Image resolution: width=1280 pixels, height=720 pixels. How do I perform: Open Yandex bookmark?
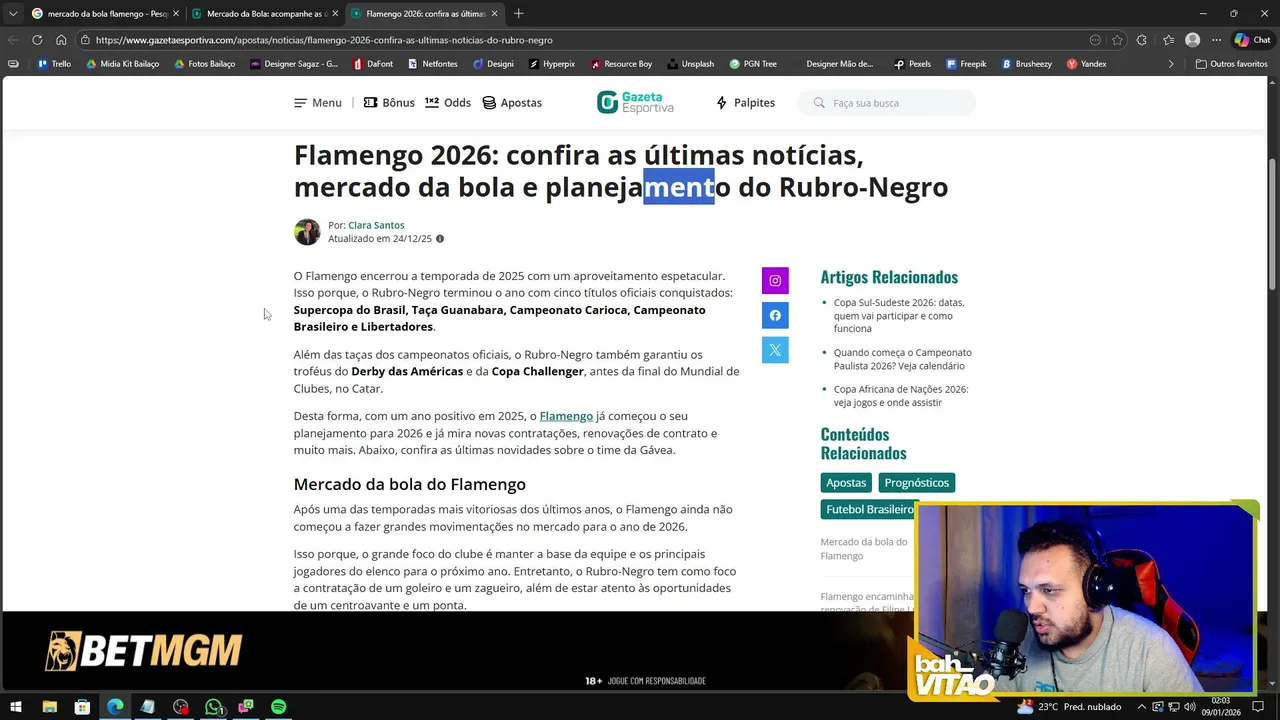(x=1086, y=64)
